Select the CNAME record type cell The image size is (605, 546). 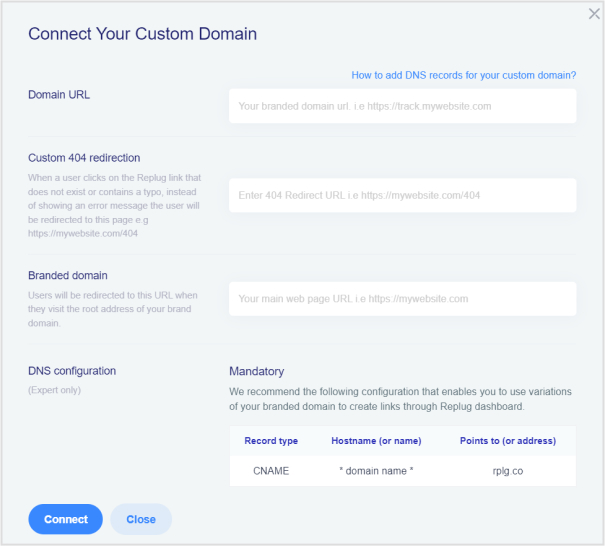pos(271,471)
